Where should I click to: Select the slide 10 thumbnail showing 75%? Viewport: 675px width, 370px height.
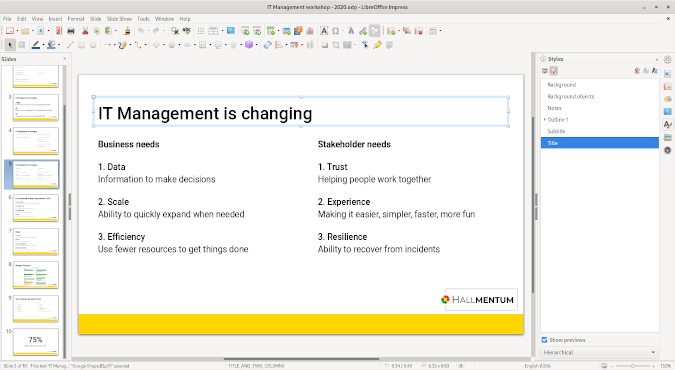tap(36, 342)
